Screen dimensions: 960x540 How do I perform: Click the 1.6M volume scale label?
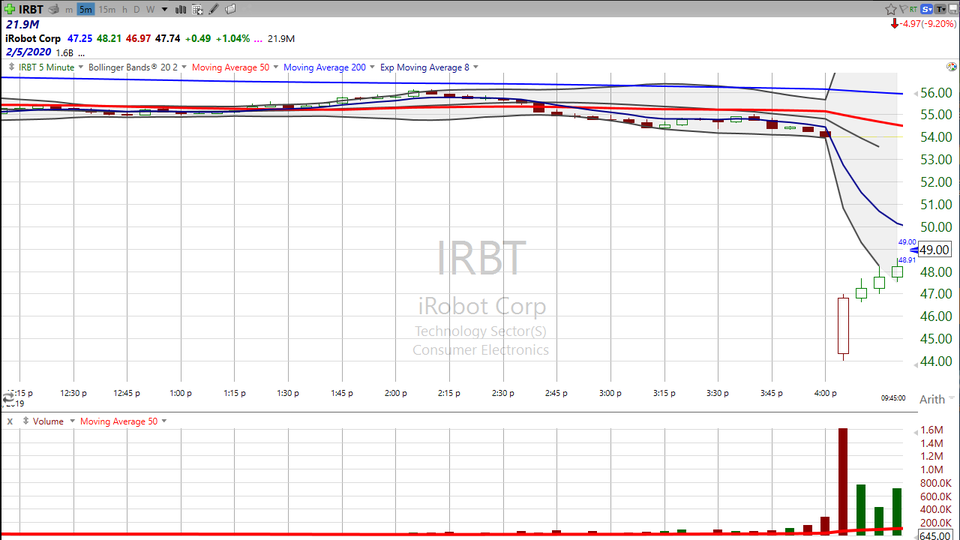tap(931, 430)
